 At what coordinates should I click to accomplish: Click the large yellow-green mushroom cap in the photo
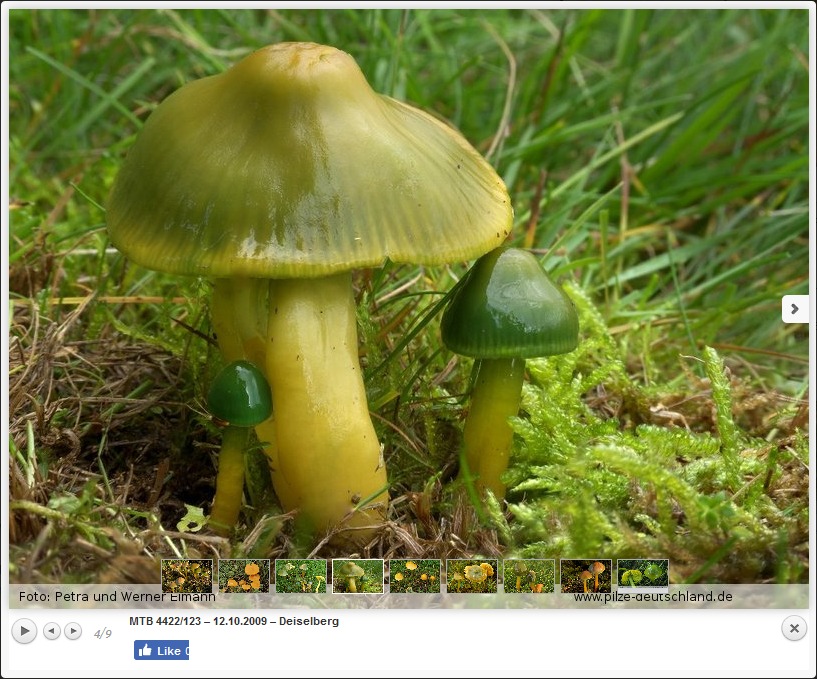pos(300,160)
